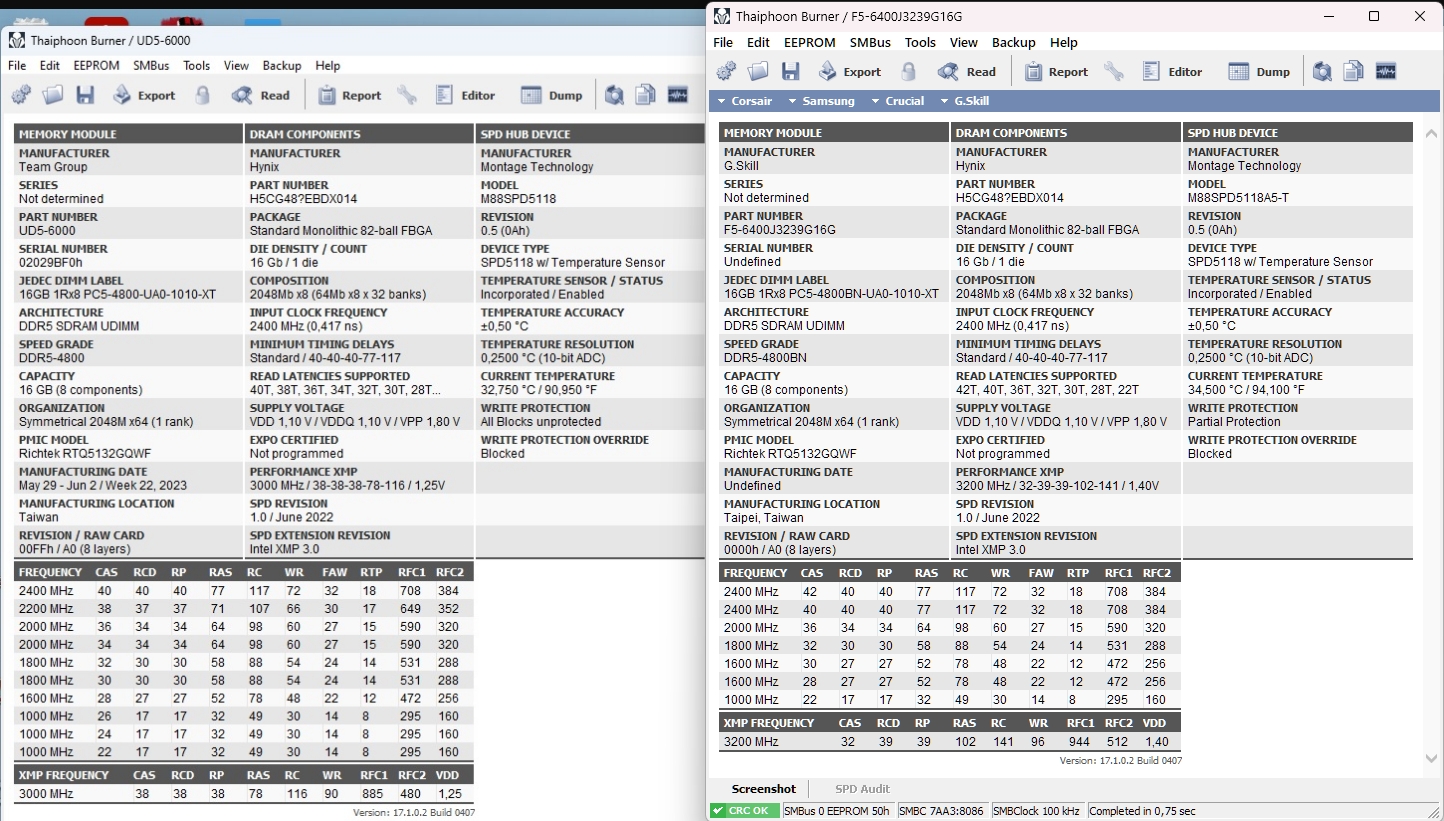Viewport: 1444px width, 821px height.
Task: Select the "Team Group" manufacturer value
Action: pyautogui.click(x=53, y=167)
